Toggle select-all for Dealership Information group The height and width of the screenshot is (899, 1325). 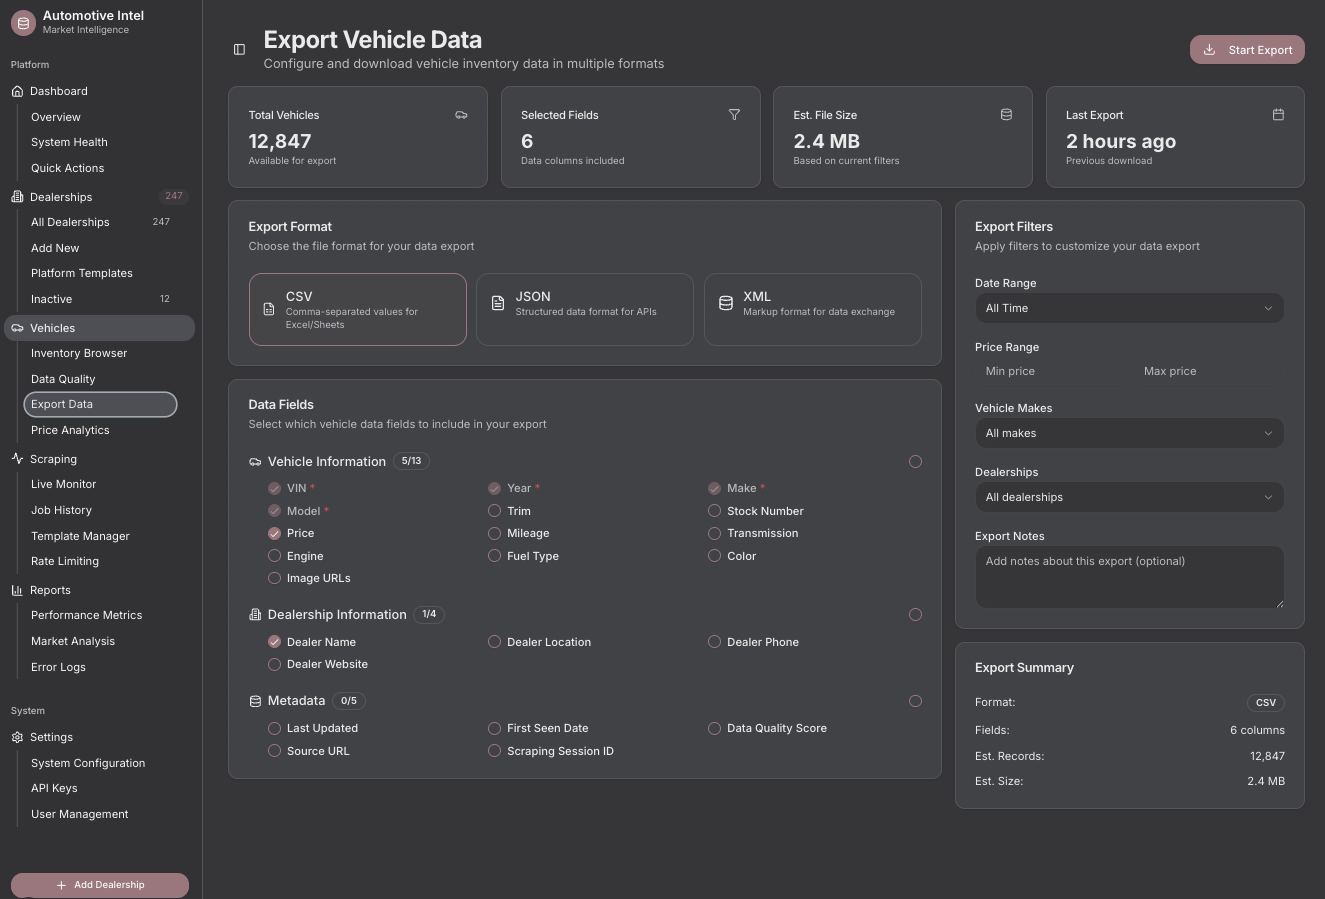pos(915,615)
